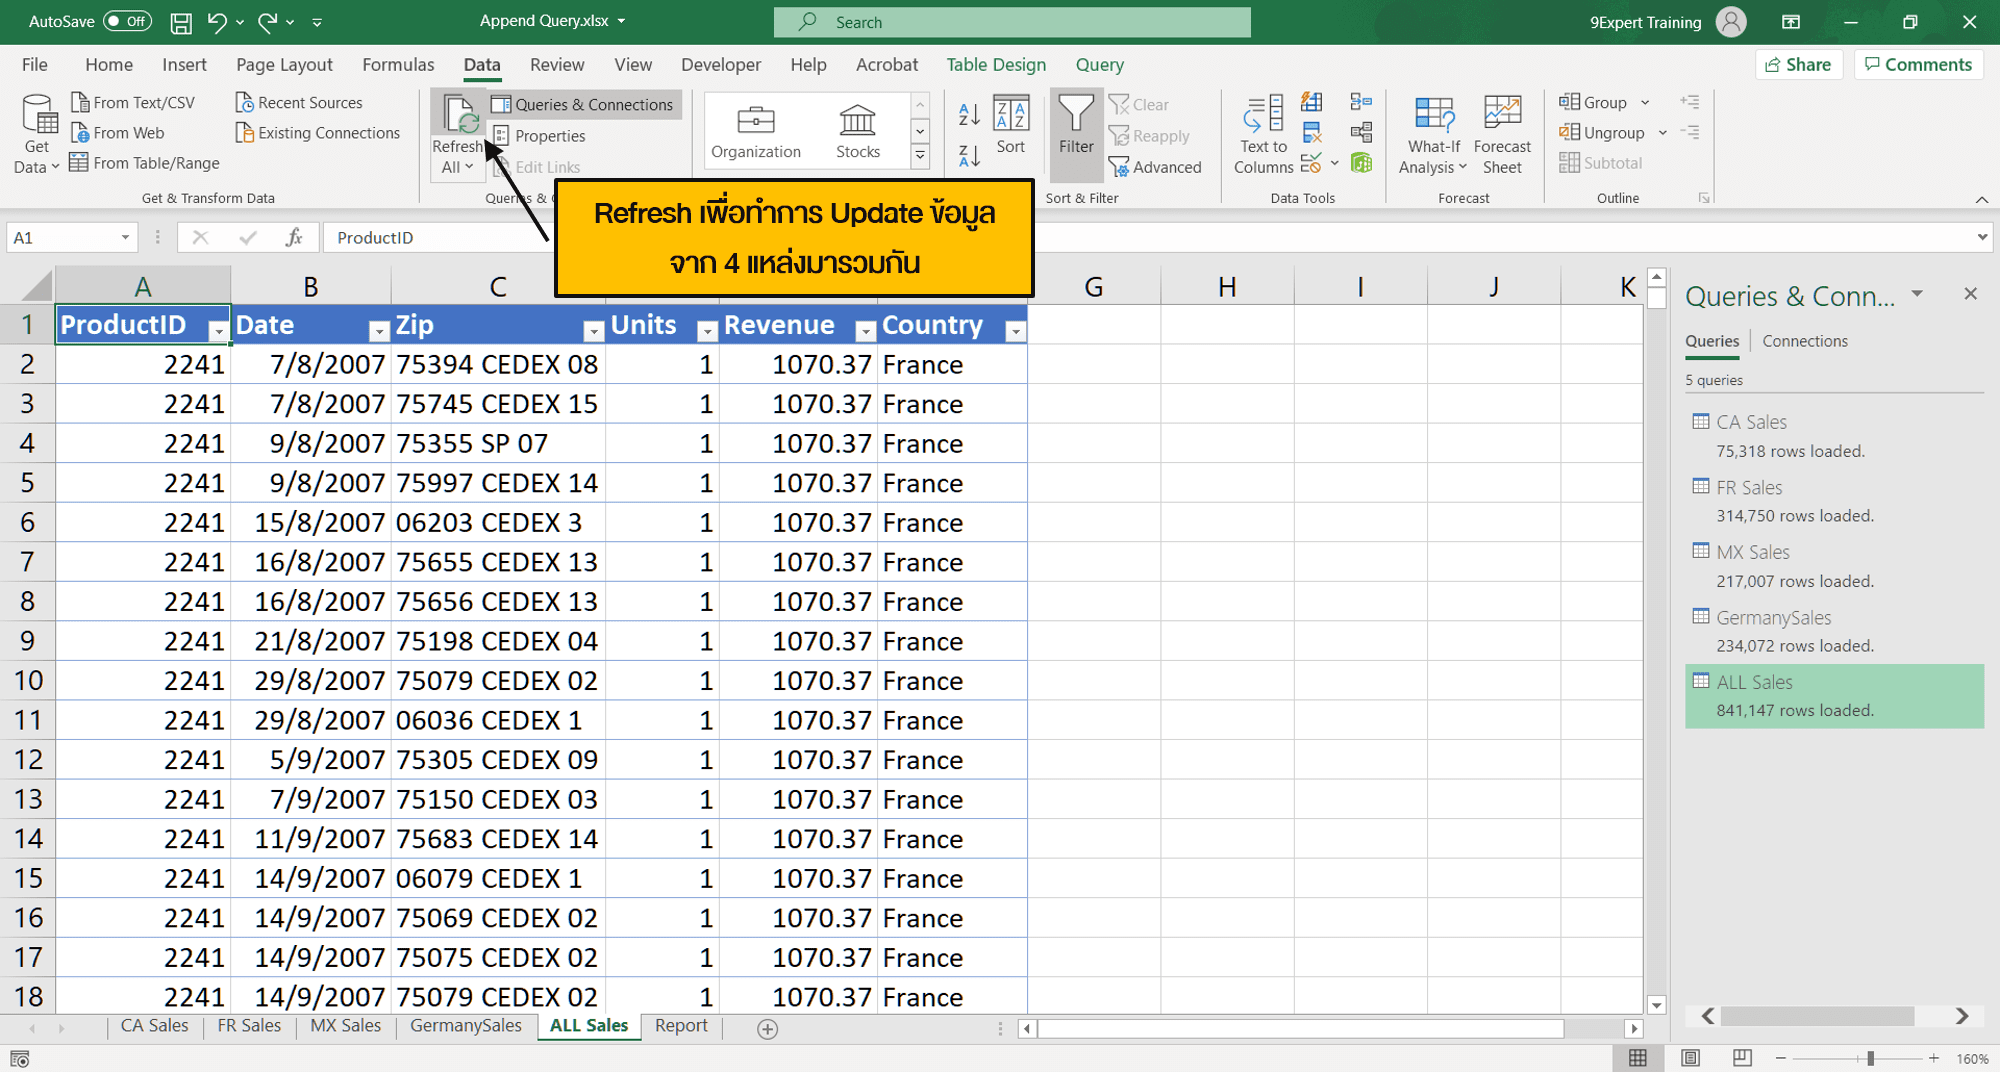Expand the What-If Analysis dropdown
This screenshot has height=1072, width=2000.
(1433, 167)
